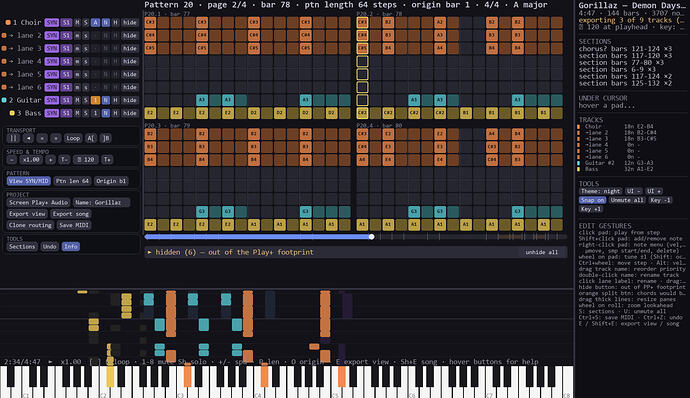
Task: Click unhide all in hidden tracks bar
Action: 542,252
